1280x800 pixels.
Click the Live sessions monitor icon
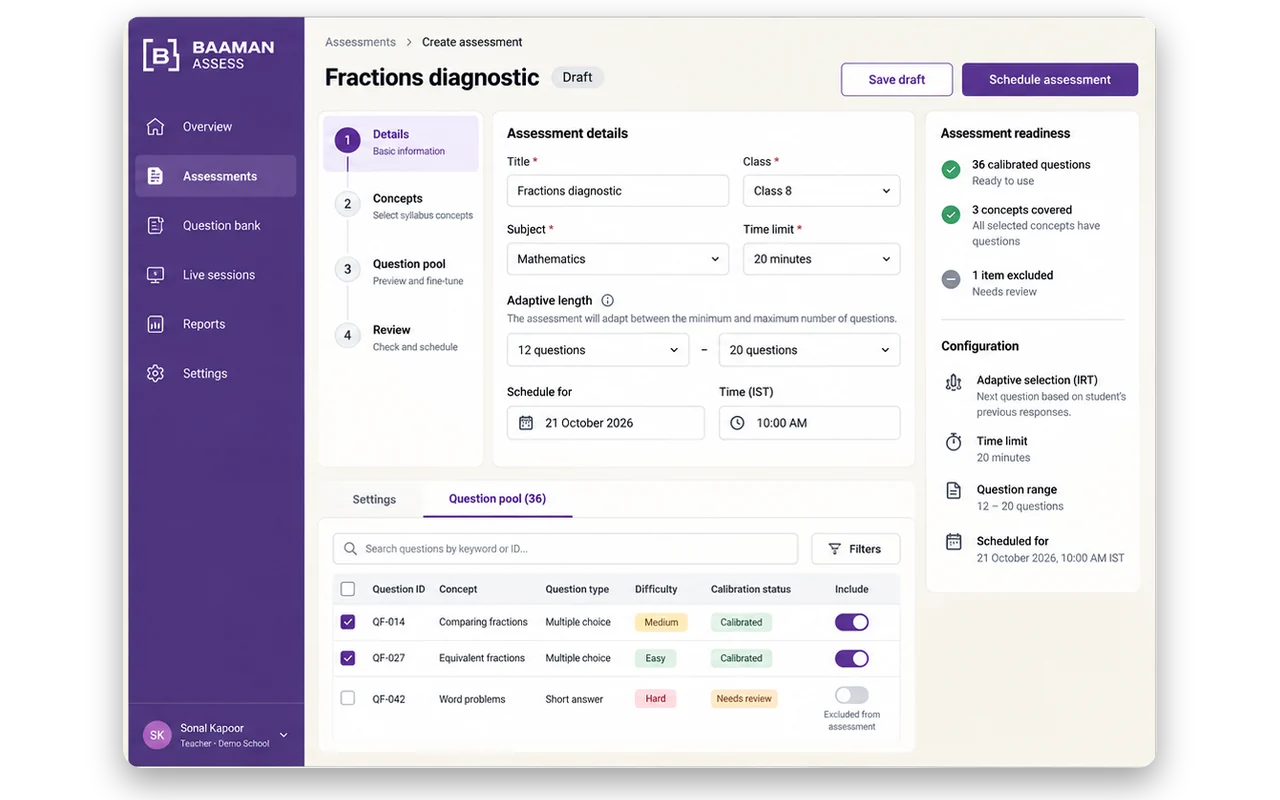(x=155, y=275)
